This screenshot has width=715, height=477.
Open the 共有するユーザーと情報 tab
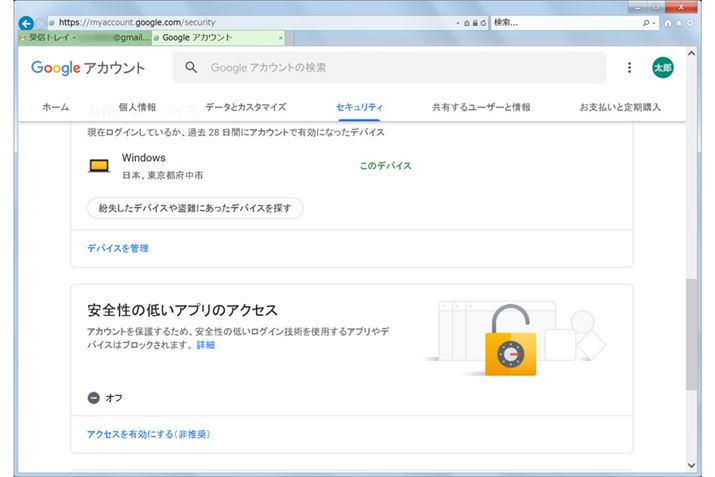tap(481, 107)
